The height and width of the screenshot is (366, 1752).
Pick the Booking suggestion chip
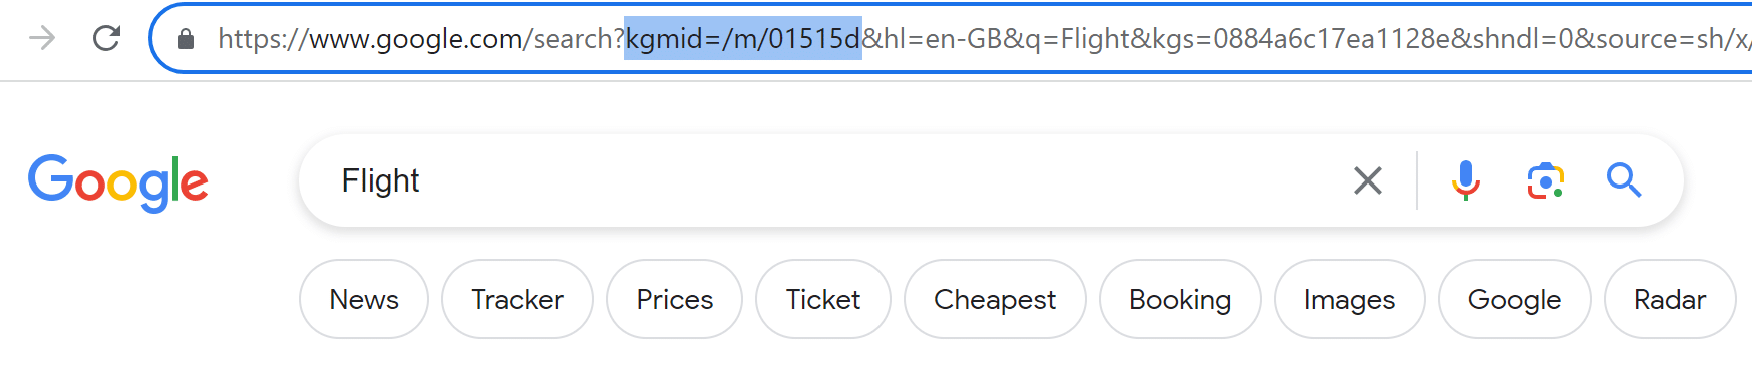point(1180,299)
